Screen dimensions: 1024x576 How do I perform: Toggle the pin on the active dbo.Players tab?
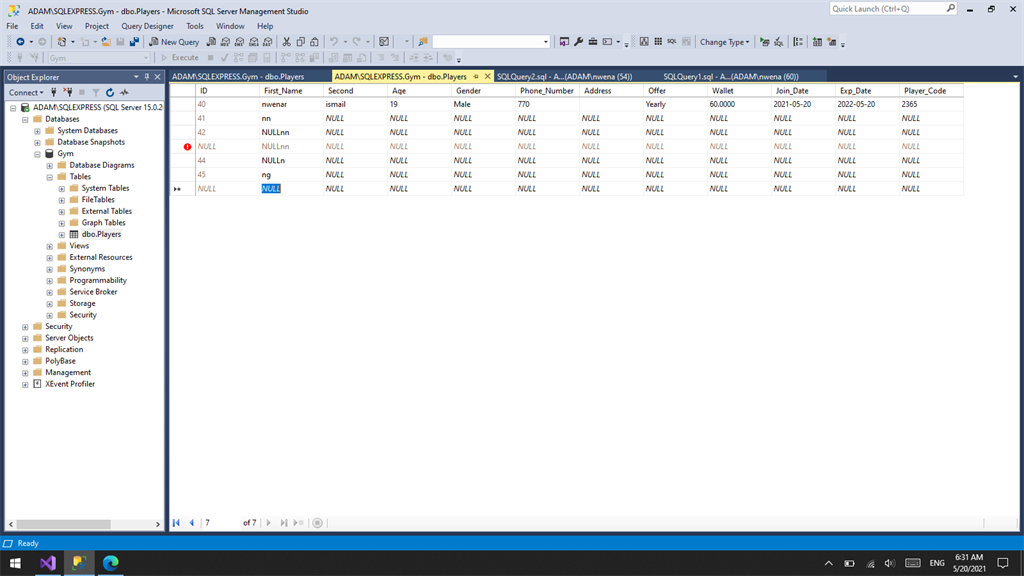475,76
